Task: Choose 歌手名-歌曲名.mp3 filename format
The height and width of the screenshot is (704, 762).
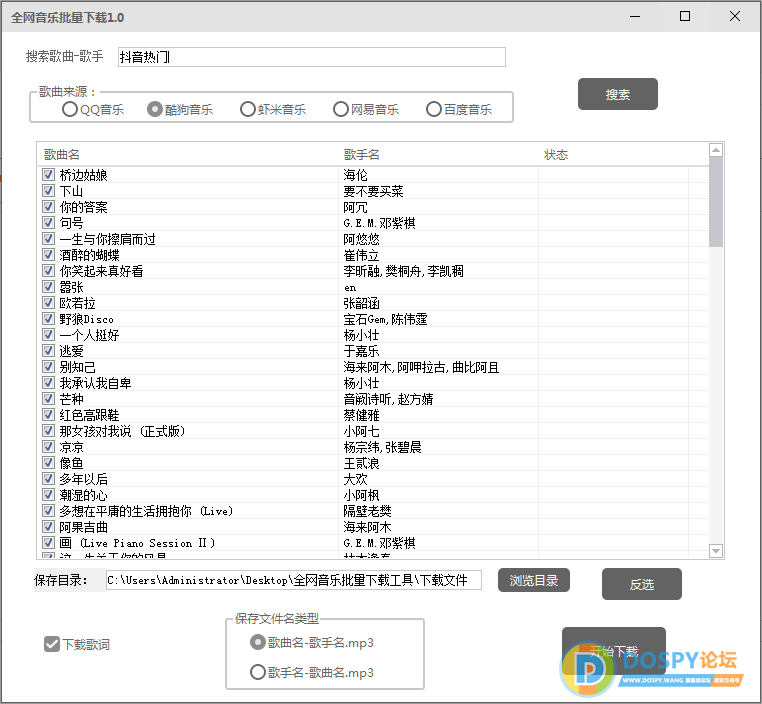Action: pos(258,673)
